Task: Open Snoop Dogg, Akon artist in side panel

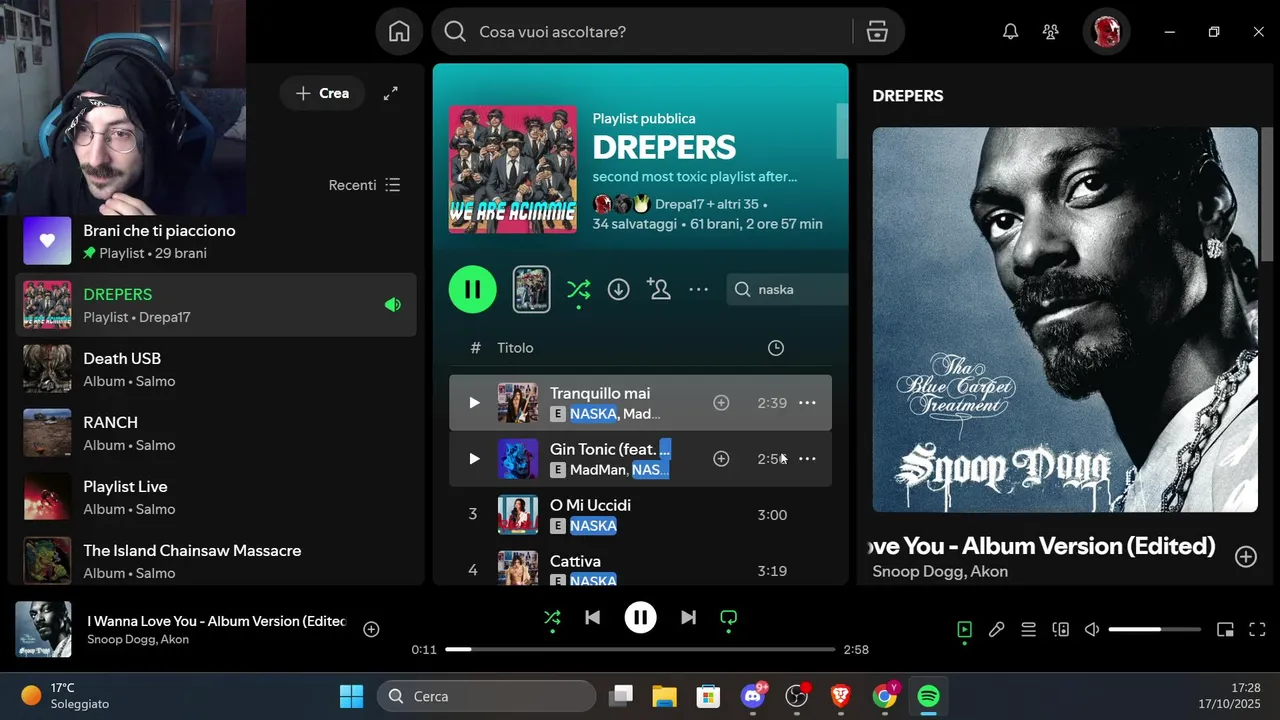Action: click(x=940, y=571)
